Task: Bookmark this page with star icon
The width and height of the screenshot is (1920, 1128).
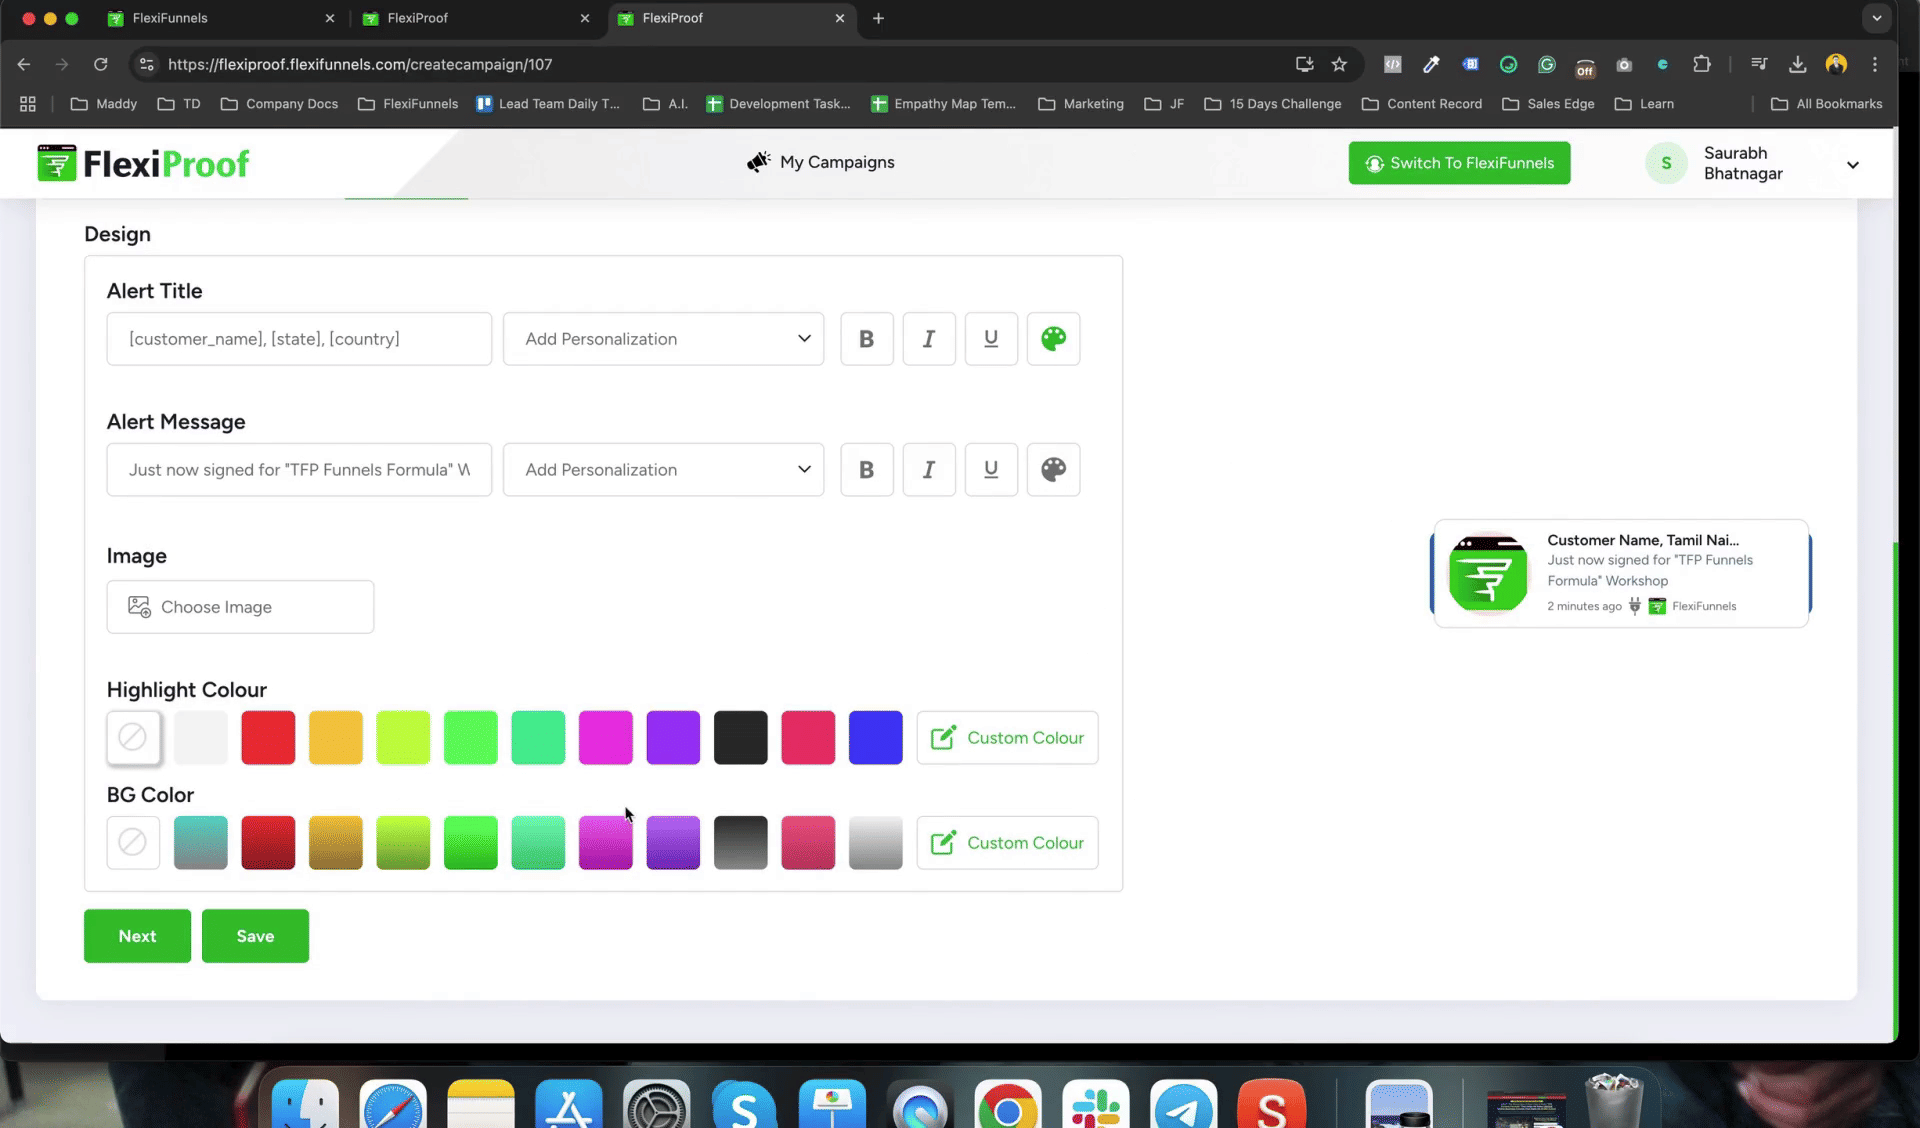Action: click(1339, 64)
